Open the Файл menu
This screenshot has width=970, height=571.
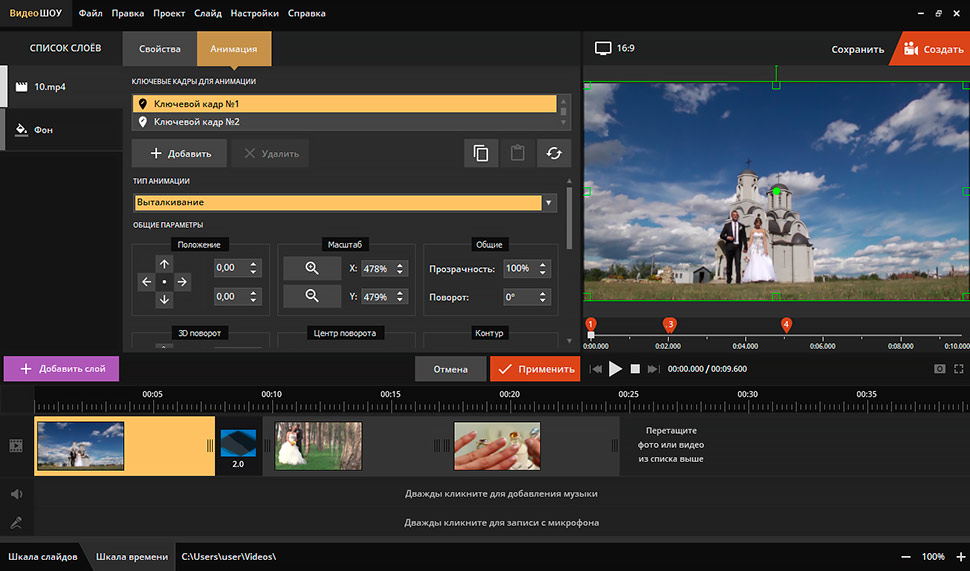[90, 13]
